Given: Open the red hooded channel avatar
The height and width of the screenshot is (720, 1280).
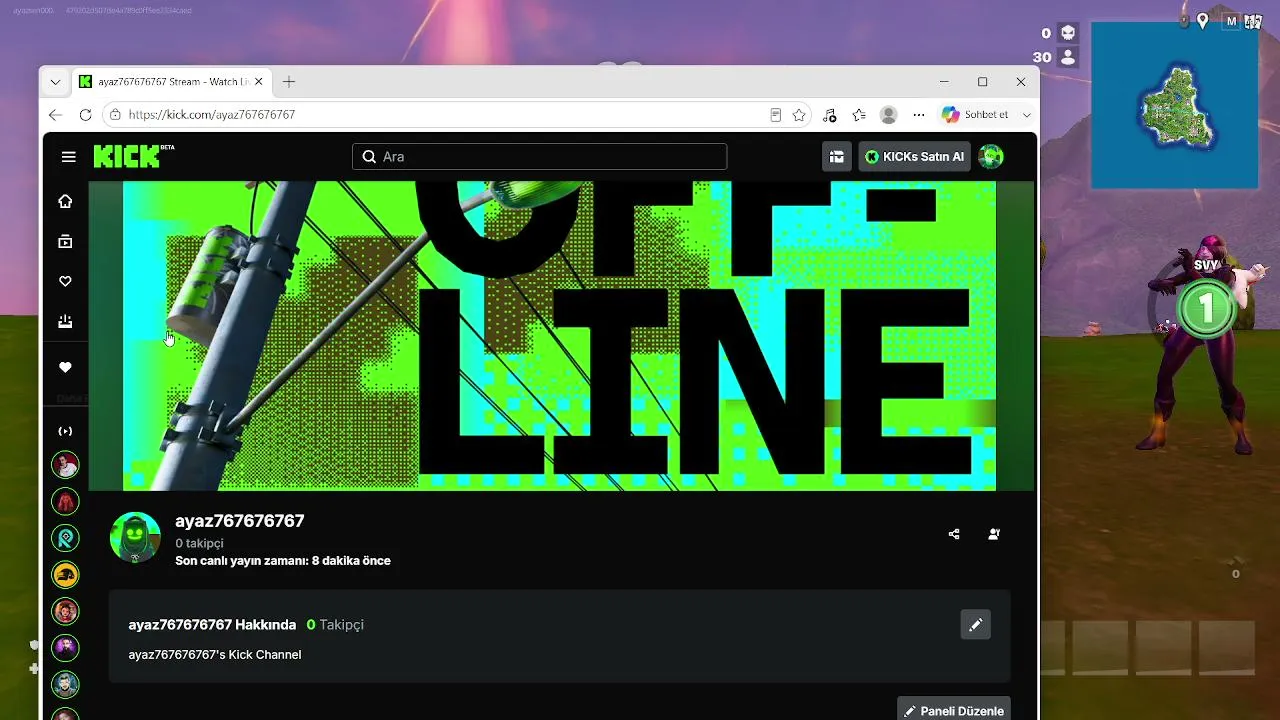Looking at the screenshot, I should [65, 501].
